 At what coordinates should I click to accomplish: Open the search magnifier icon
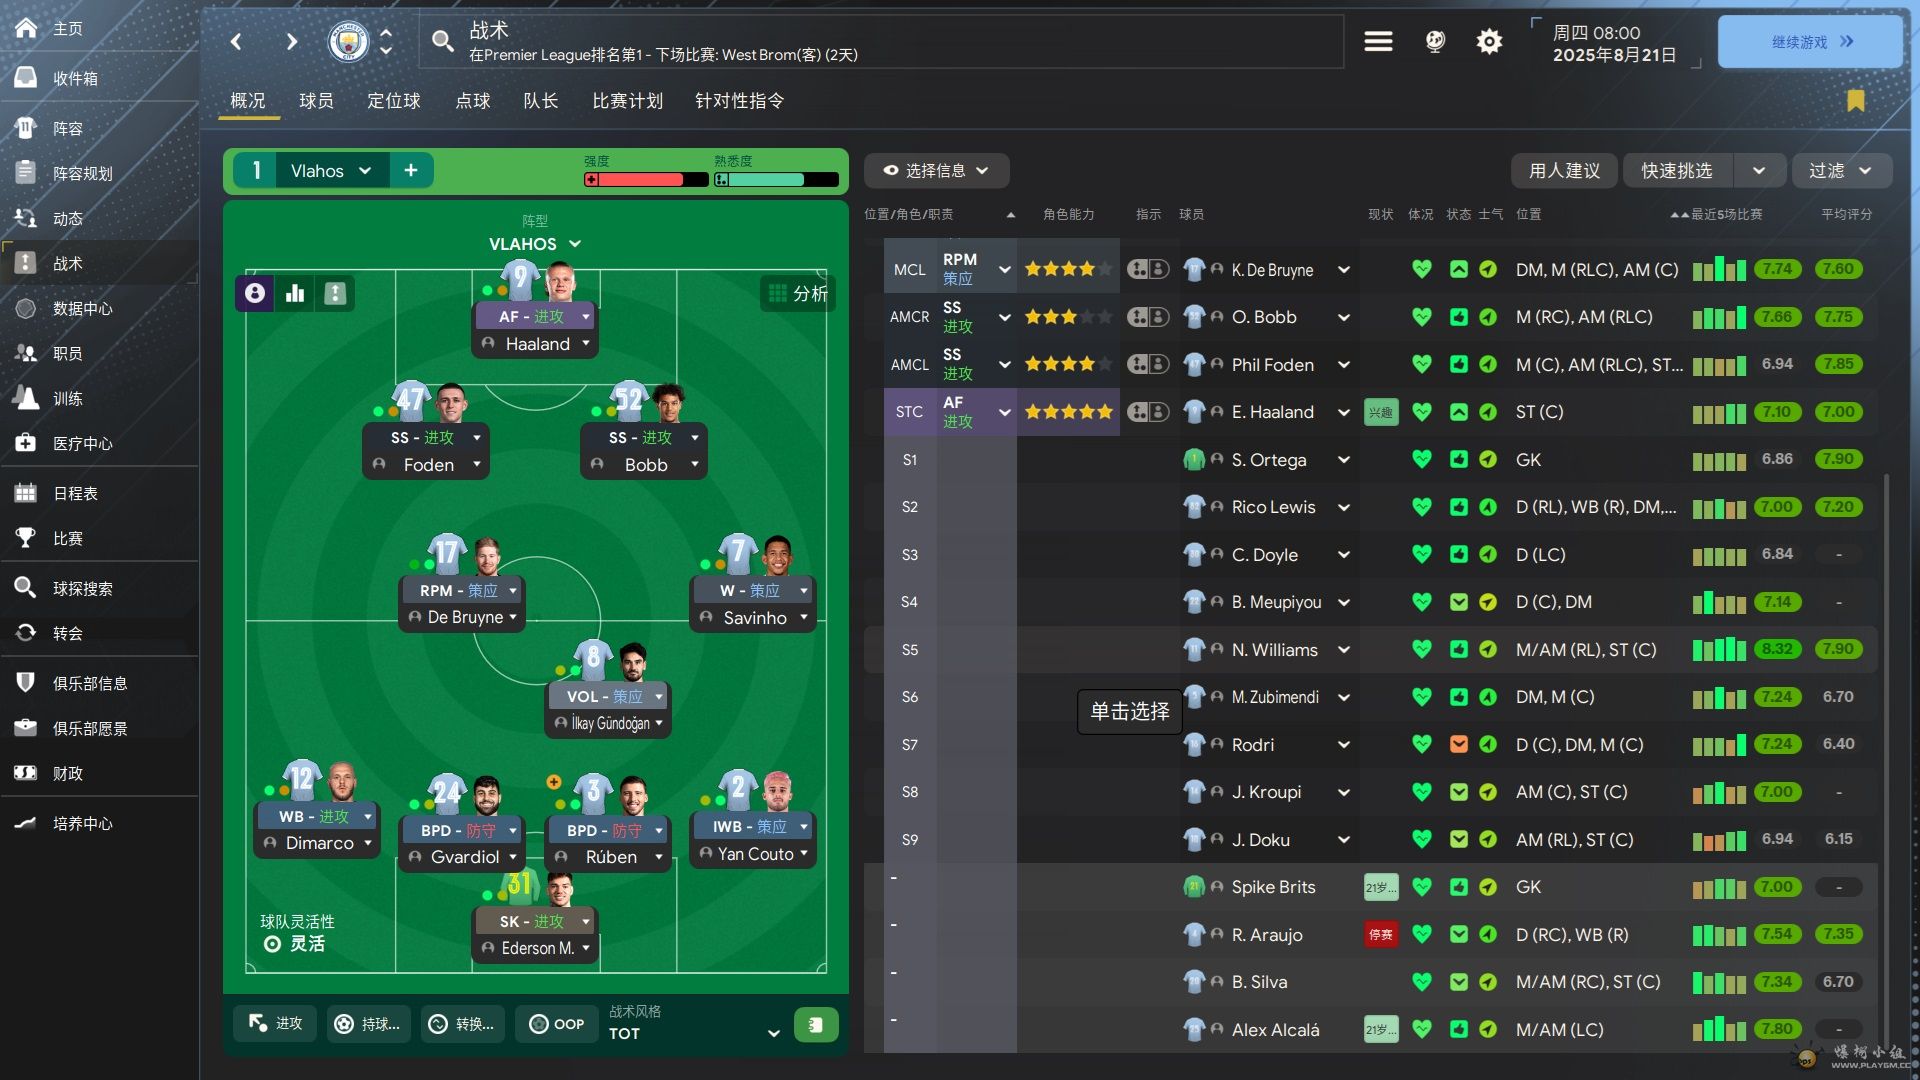(442, 41)
